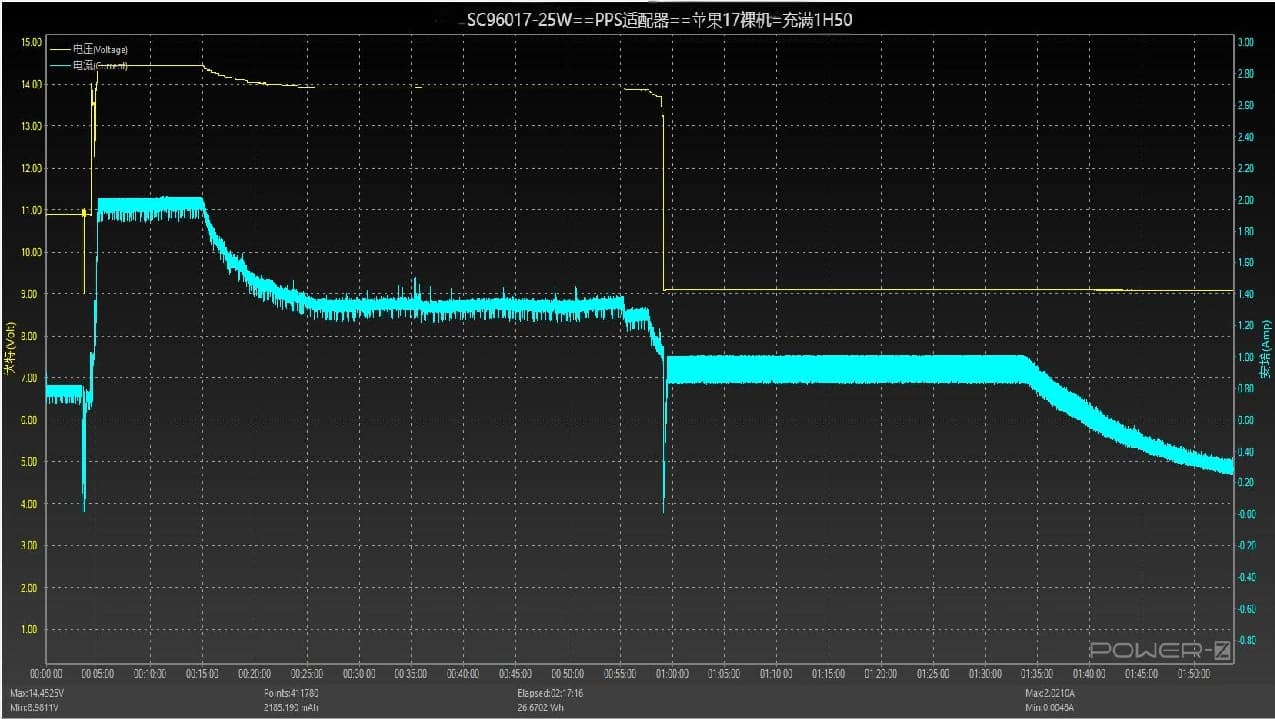Click the 01:35:00 time axis label
1275x719 pixels.
(1039, 674)
